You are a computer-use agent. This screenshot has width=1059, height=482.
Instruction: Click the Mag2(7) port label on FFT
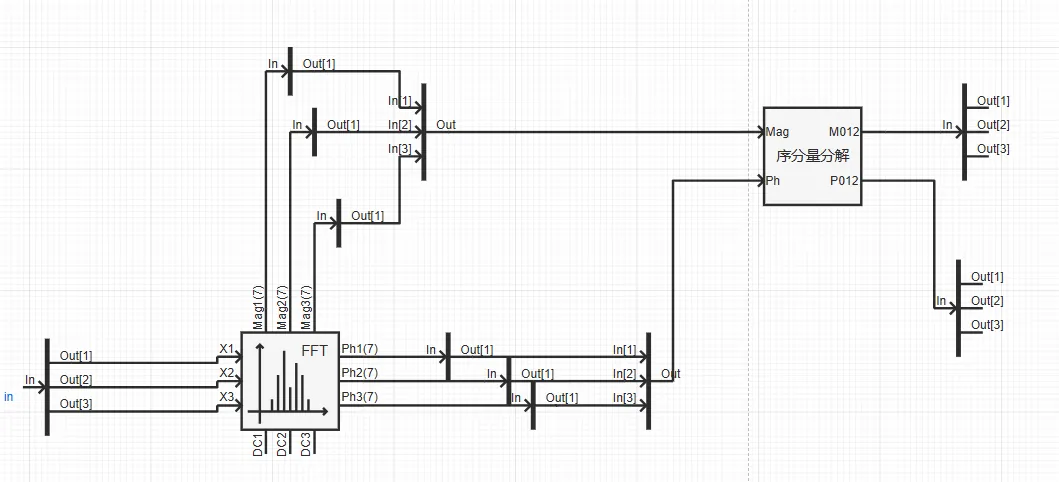coord(283,306)
